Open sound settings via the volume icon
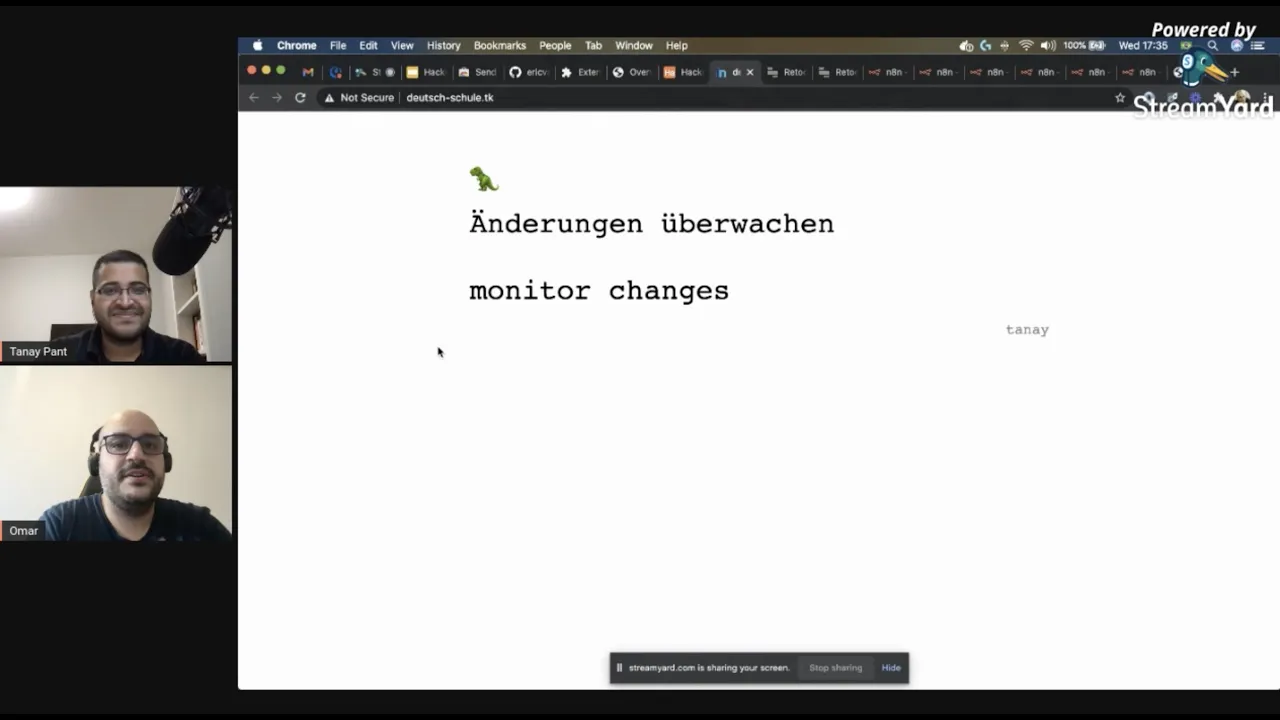The width and height of the screenshot is (1280, 720). (x=1047, y=45)
